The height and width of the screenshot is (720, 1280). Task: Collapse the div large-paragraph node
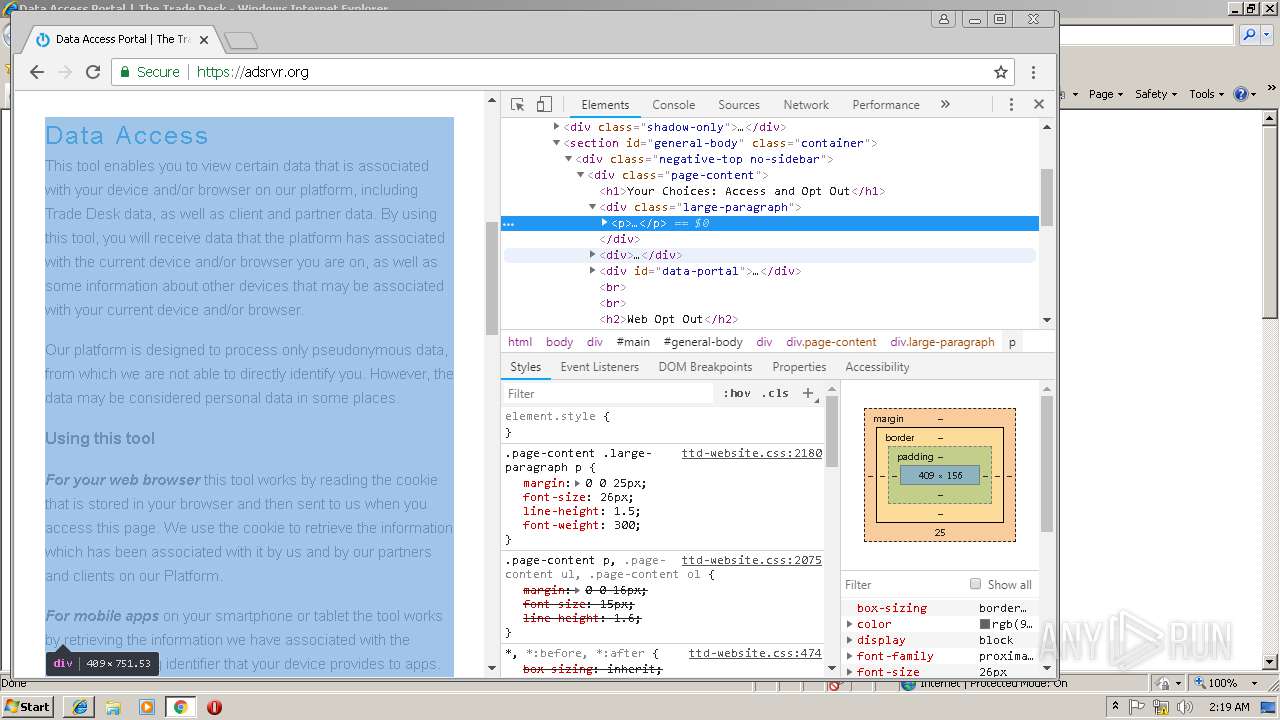pyautogui.click(x=593, y=207)
